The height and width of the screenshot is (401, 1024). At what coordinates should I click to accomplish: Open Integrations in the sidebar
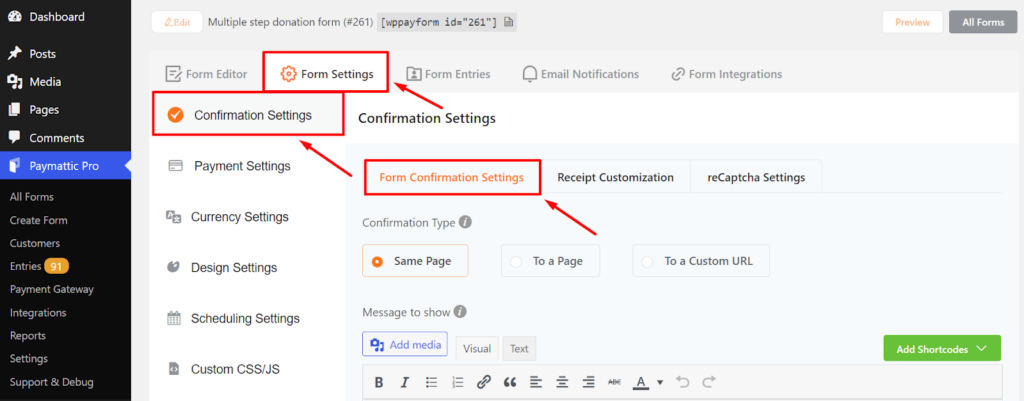click(x=37, y=312)
